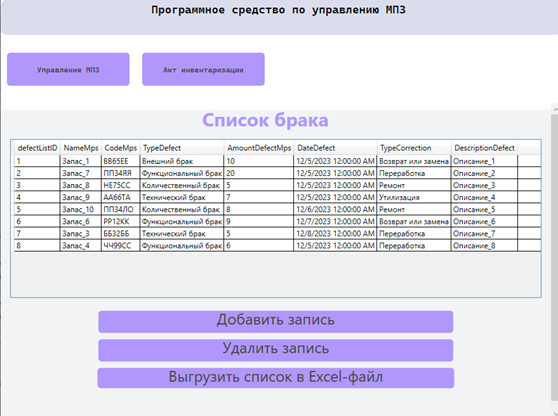
Task: Select Технический брак in the Запас_9 row
Action: 182,198
